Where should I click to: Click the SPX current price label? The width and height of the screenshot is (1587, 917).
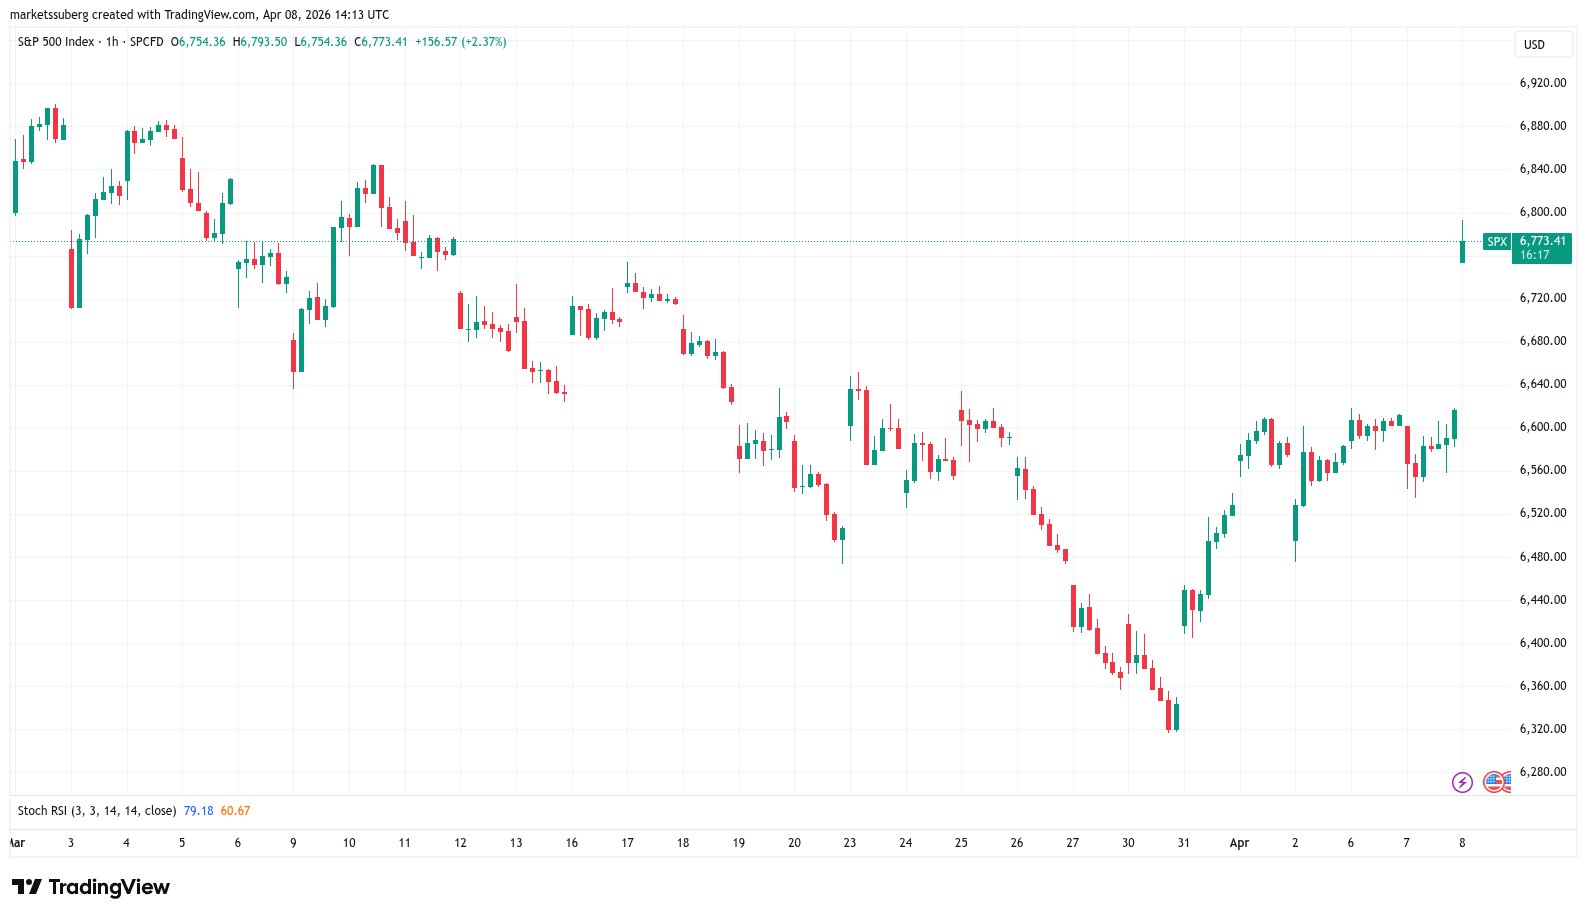pos(1541,241)
